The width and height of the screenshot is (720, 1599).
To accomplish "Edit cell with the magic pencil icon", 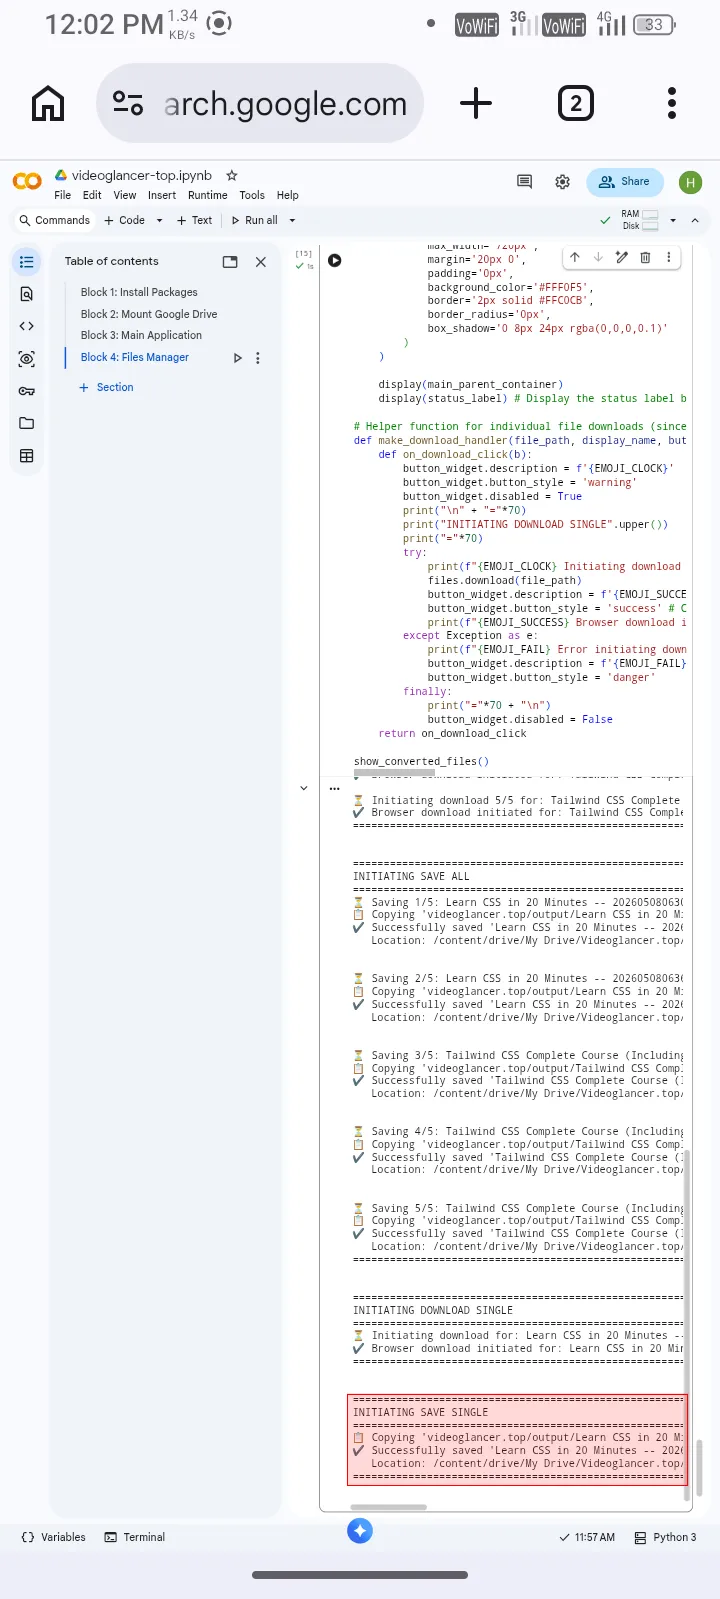I will pyautogui.click(x=622, y=257).
